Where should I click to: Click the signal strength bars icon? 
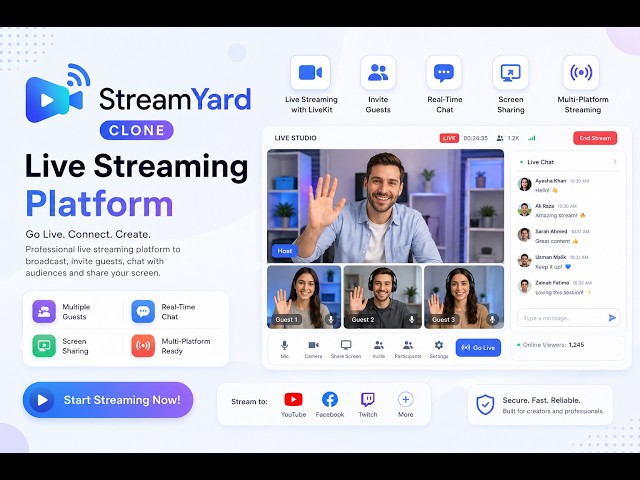pos(531,138)
